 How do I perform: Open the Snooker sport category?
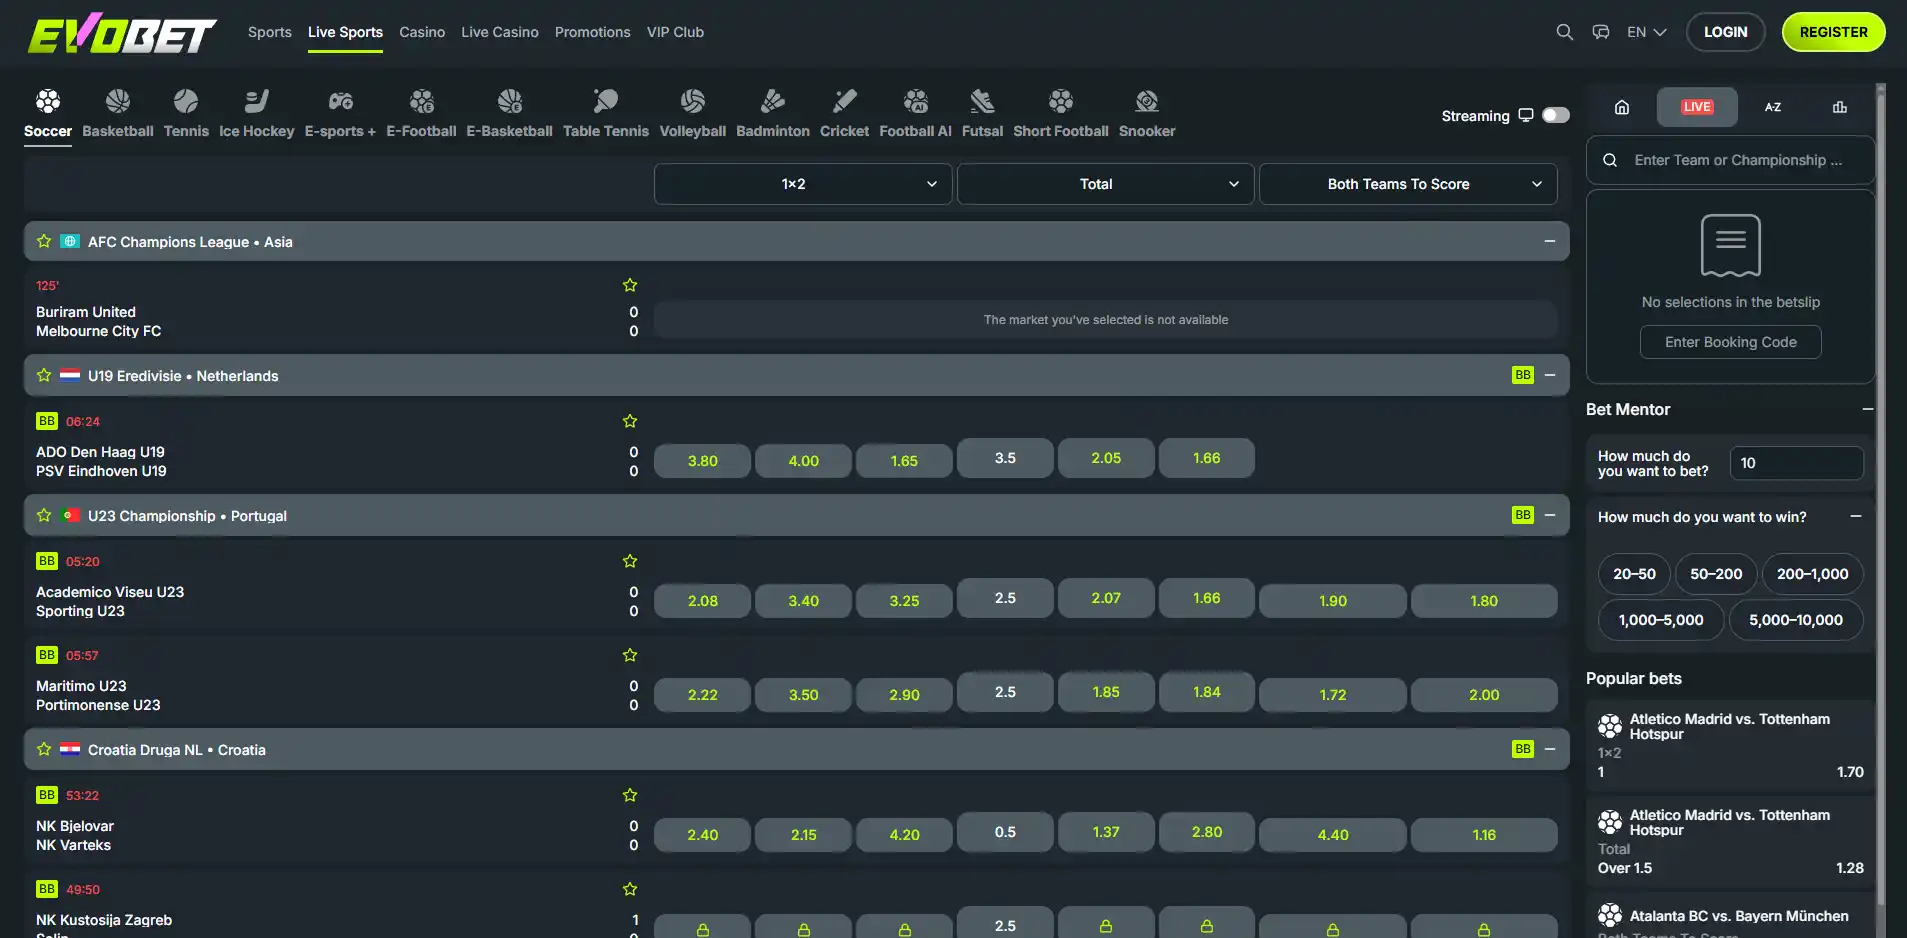(x=1147, y=114)
